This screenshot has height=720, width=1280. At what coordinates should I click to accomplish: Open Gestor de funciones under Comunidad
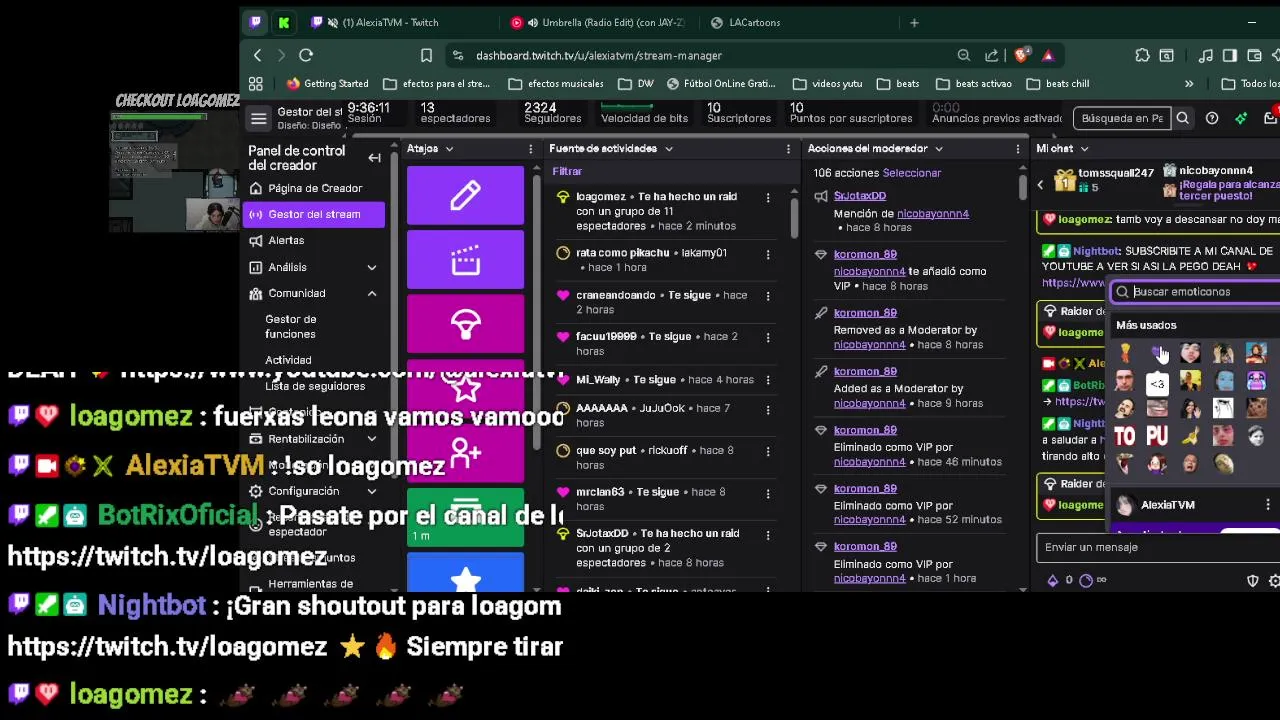click(290, 326)
